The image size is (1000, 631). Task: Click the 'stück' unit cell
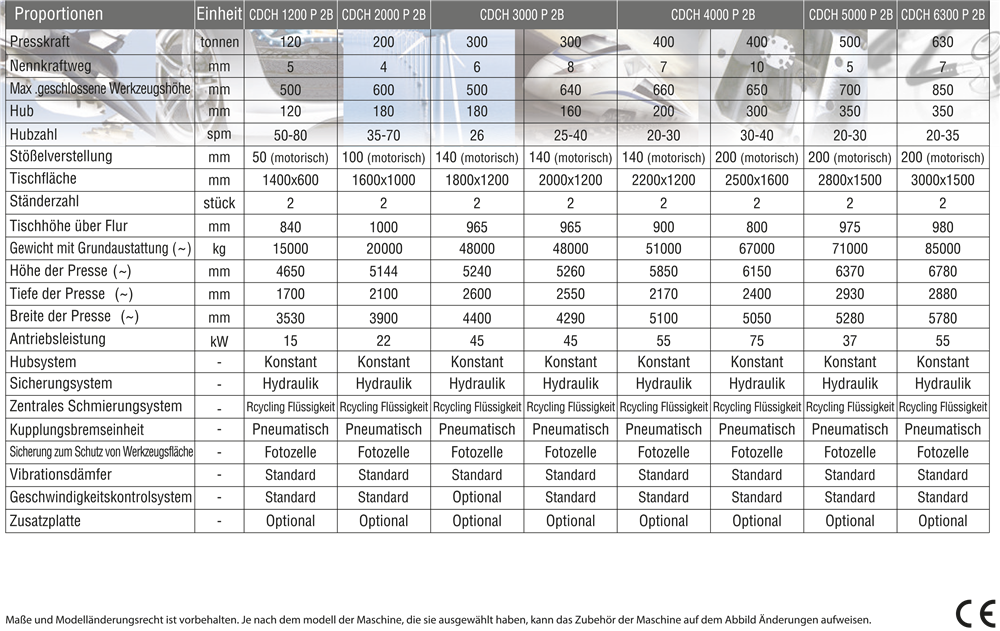pyautogui.click(x=219, y=203)
